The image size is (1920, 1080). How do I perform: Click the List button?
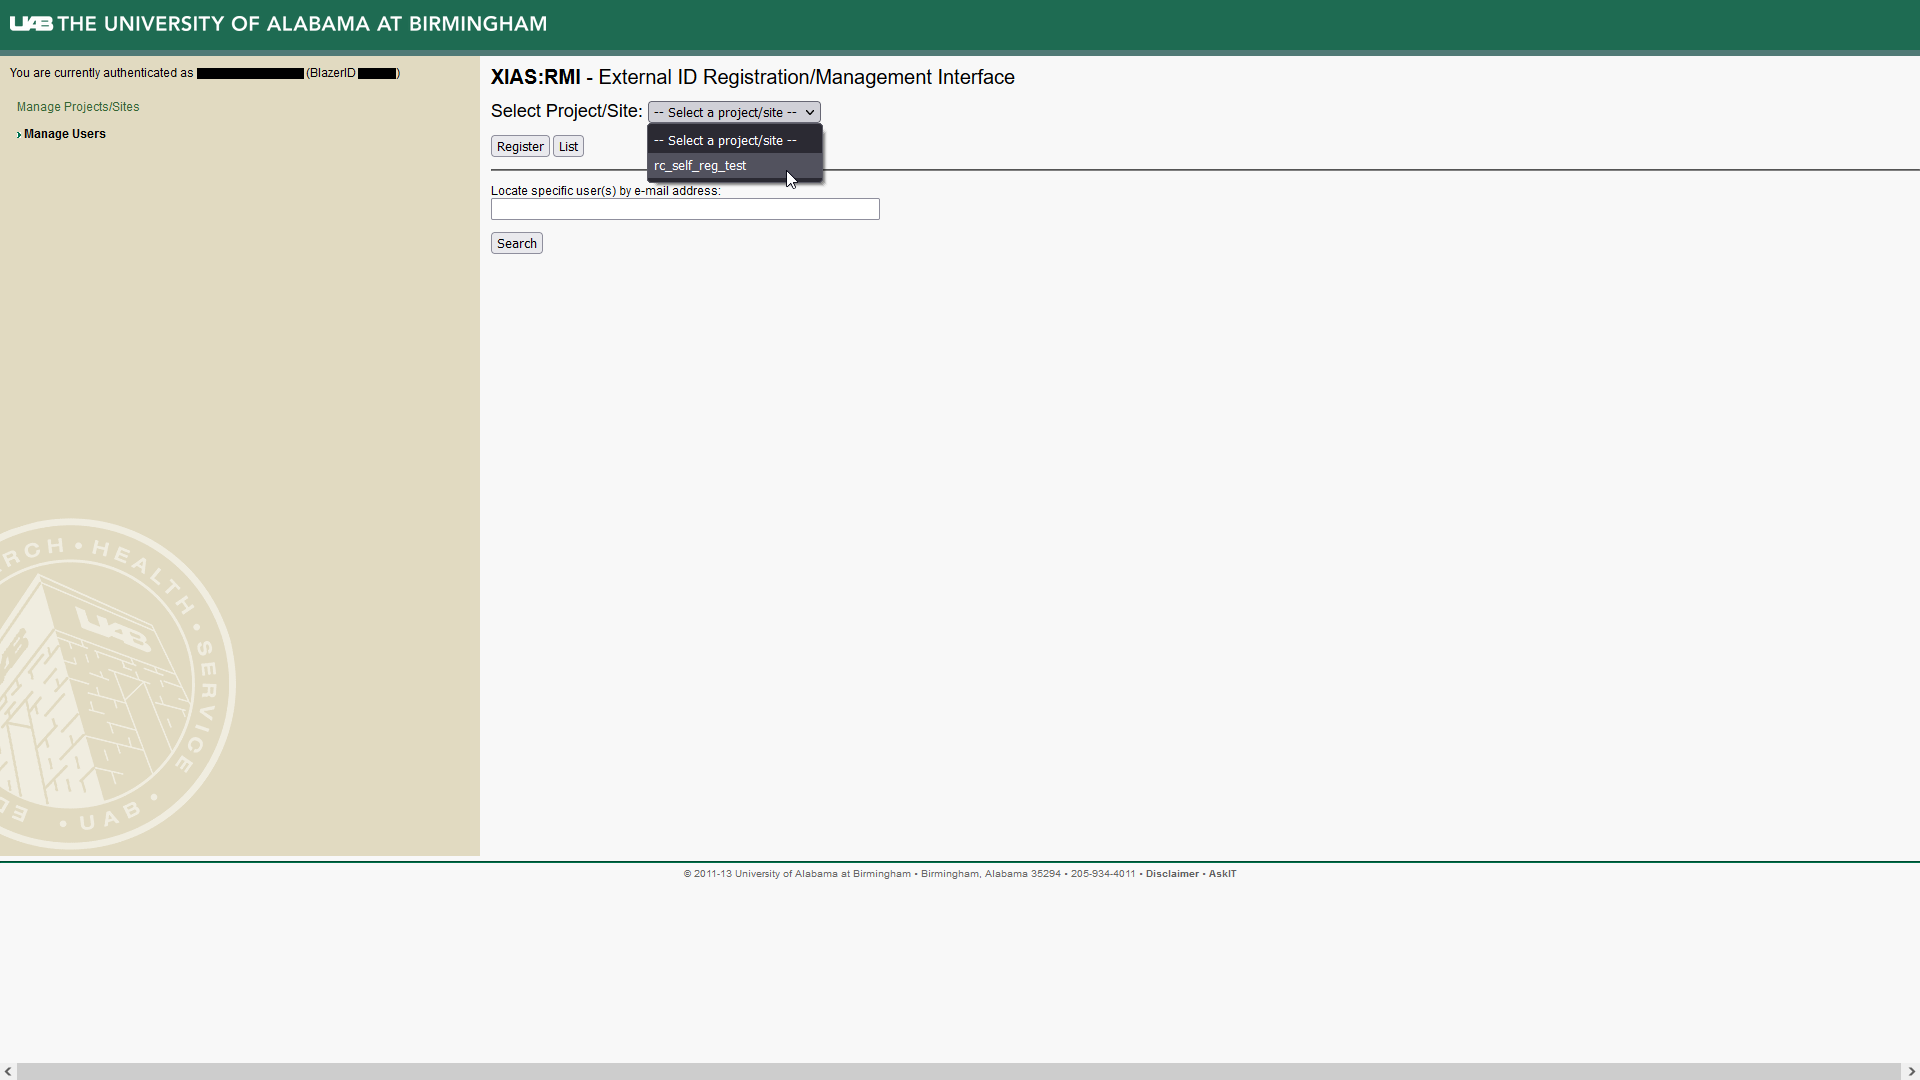coord(568,146)
